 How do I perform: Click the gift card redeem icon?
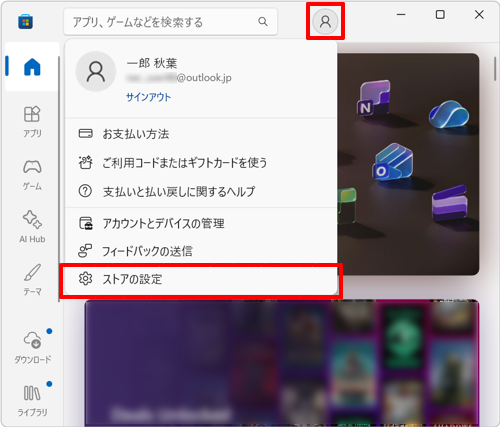[85, 162]
